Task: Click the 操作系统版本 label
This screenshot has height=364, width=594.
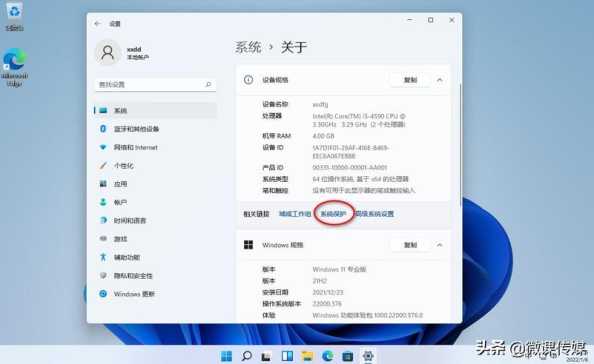Action: click(281, 304)
